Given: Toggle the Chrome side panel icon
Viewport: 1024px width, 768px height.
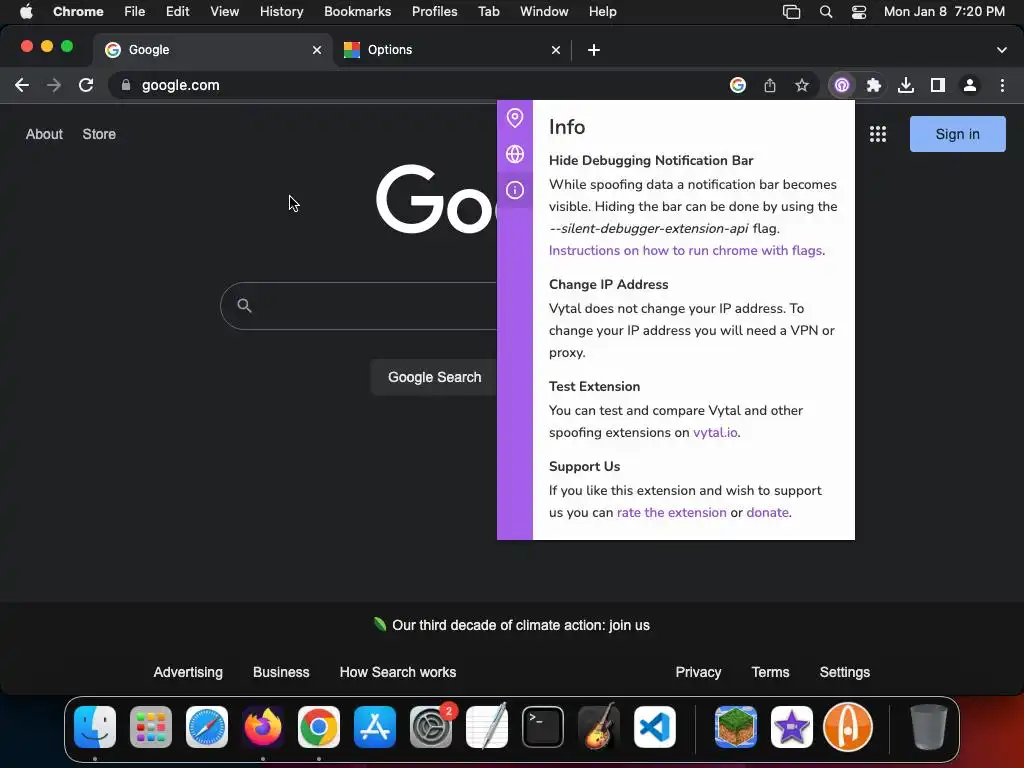Looking at the screenshot, I should pyautogui.click(x=938, y=85).
